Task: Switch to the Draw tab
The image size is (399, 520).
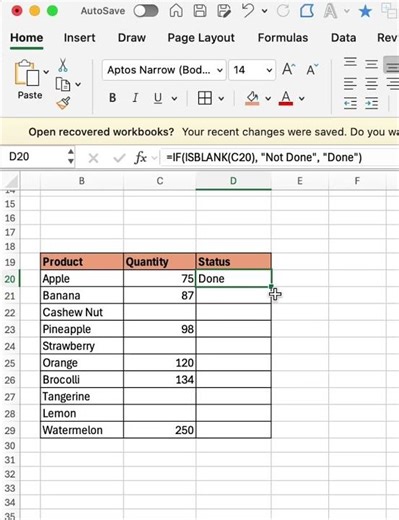Action: click(x=132, y=38)
